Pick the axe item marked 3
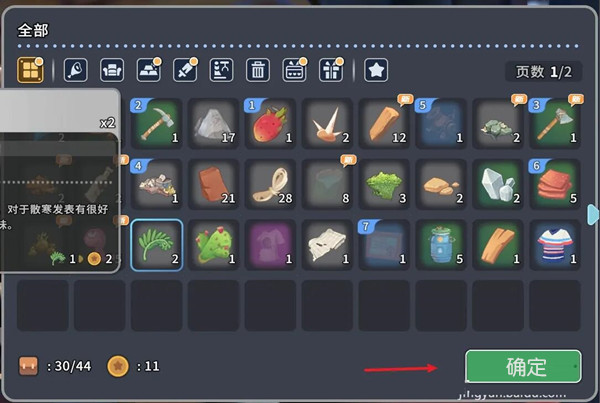600x403 pixels. click(555, 123)
